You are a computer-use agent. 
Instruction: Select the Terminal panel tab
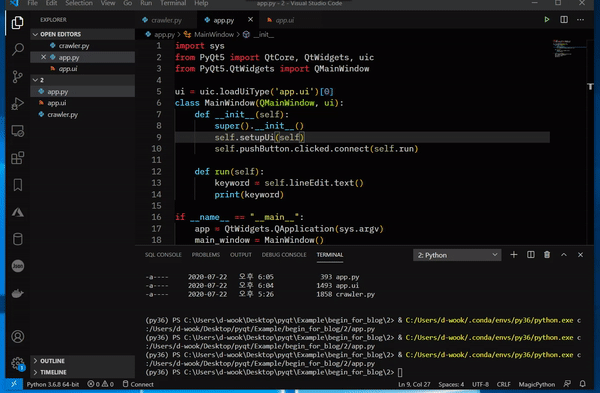(329, 255)
